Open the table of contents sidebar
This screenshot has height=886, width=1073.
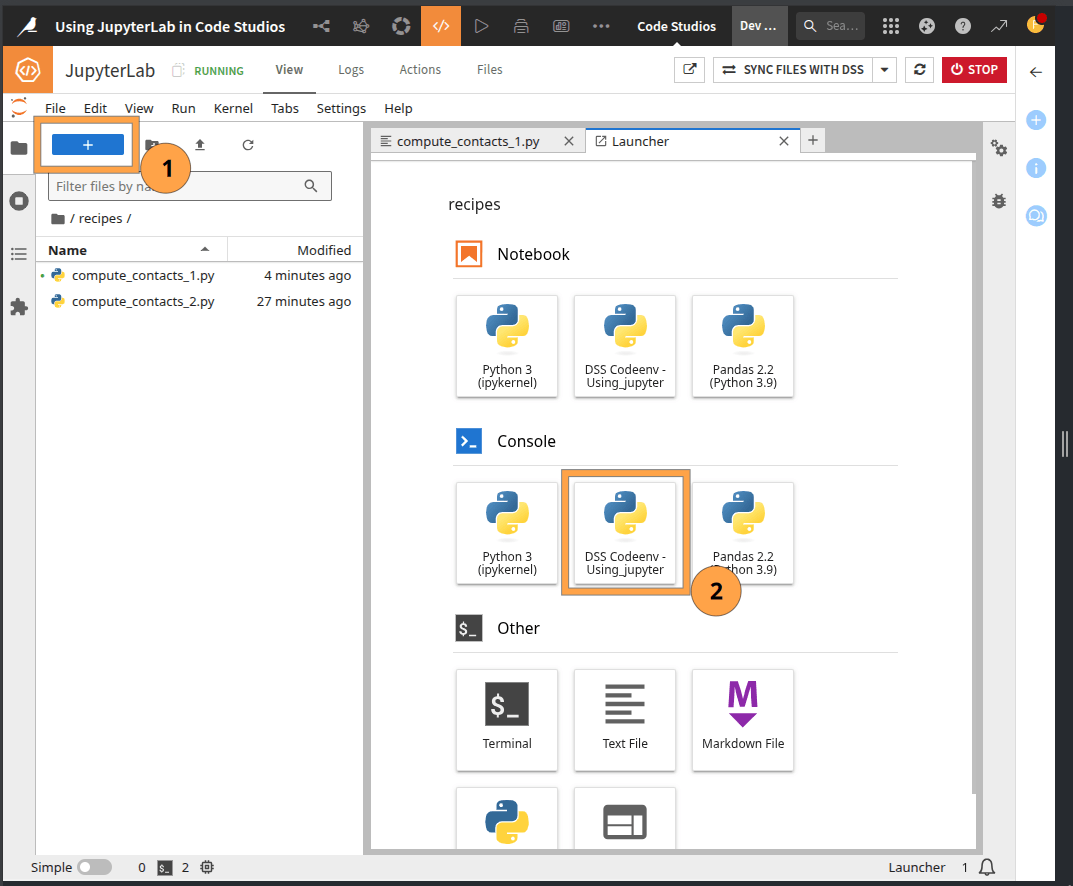coord(19,254)
